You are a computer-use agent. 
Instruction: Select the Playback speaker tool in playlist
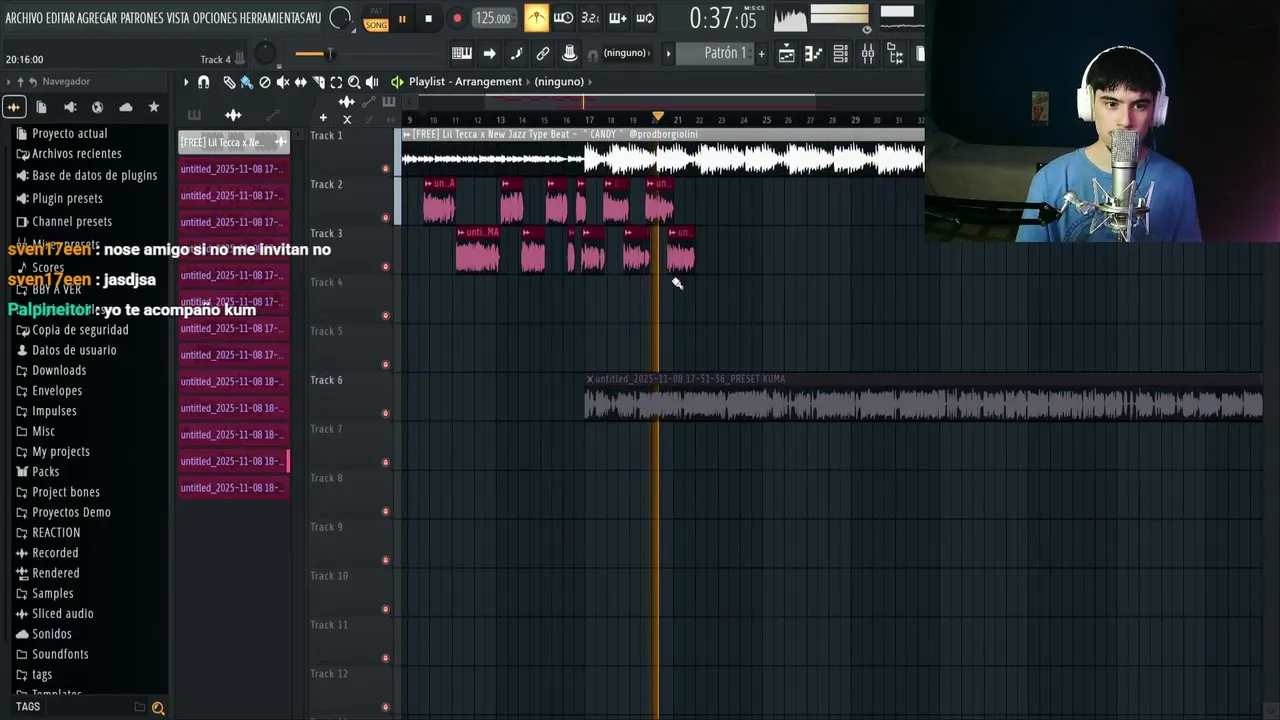tap(372, 82)
